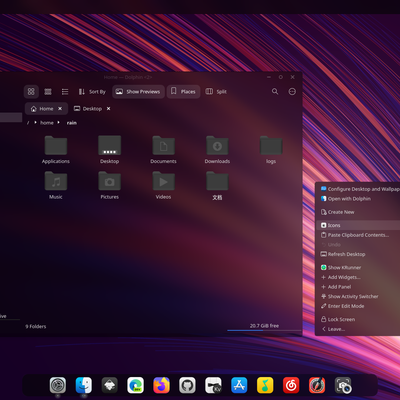Close the Desktop tab
The height and width of the screenshot is (400, 400).
(x=108, y=109)
